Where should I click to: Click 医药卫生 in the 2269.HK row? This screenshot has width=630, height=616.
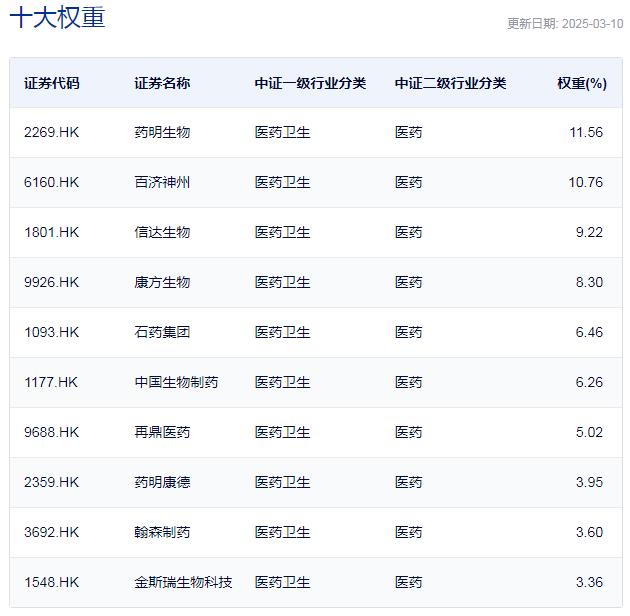(x=282, y=132)
